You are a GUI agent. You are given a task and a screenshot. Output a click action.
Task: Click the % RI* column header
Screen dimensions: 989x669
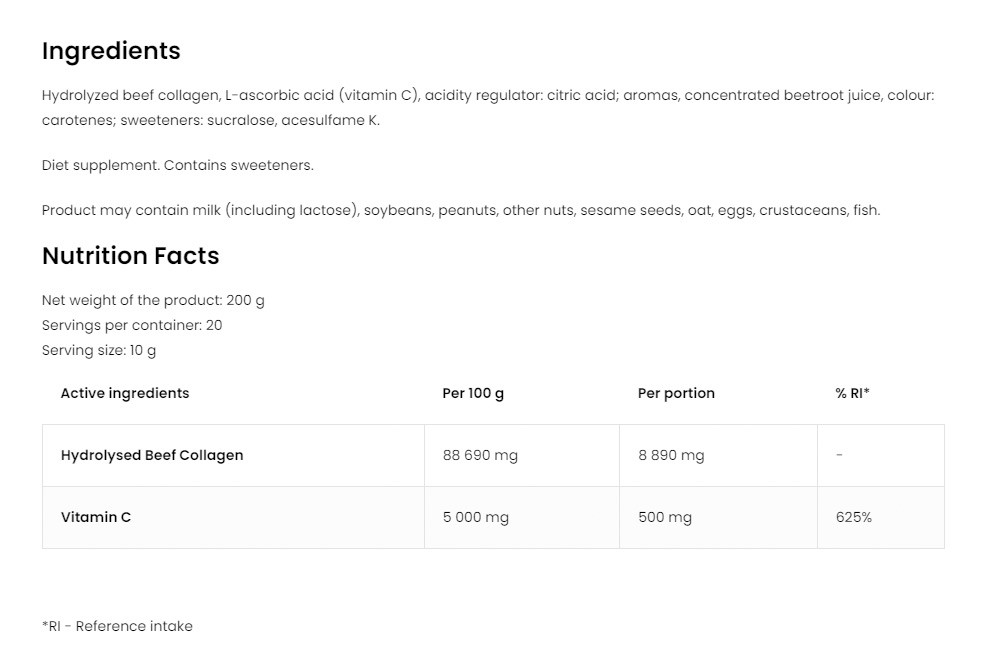coord(852,393)
